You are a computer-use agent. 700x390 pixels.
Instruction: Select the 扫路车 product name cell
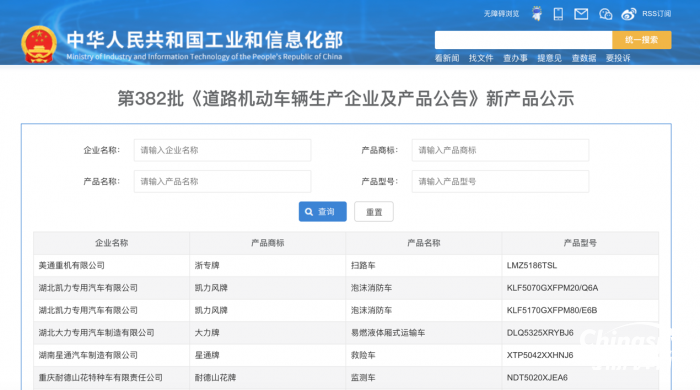424,266
